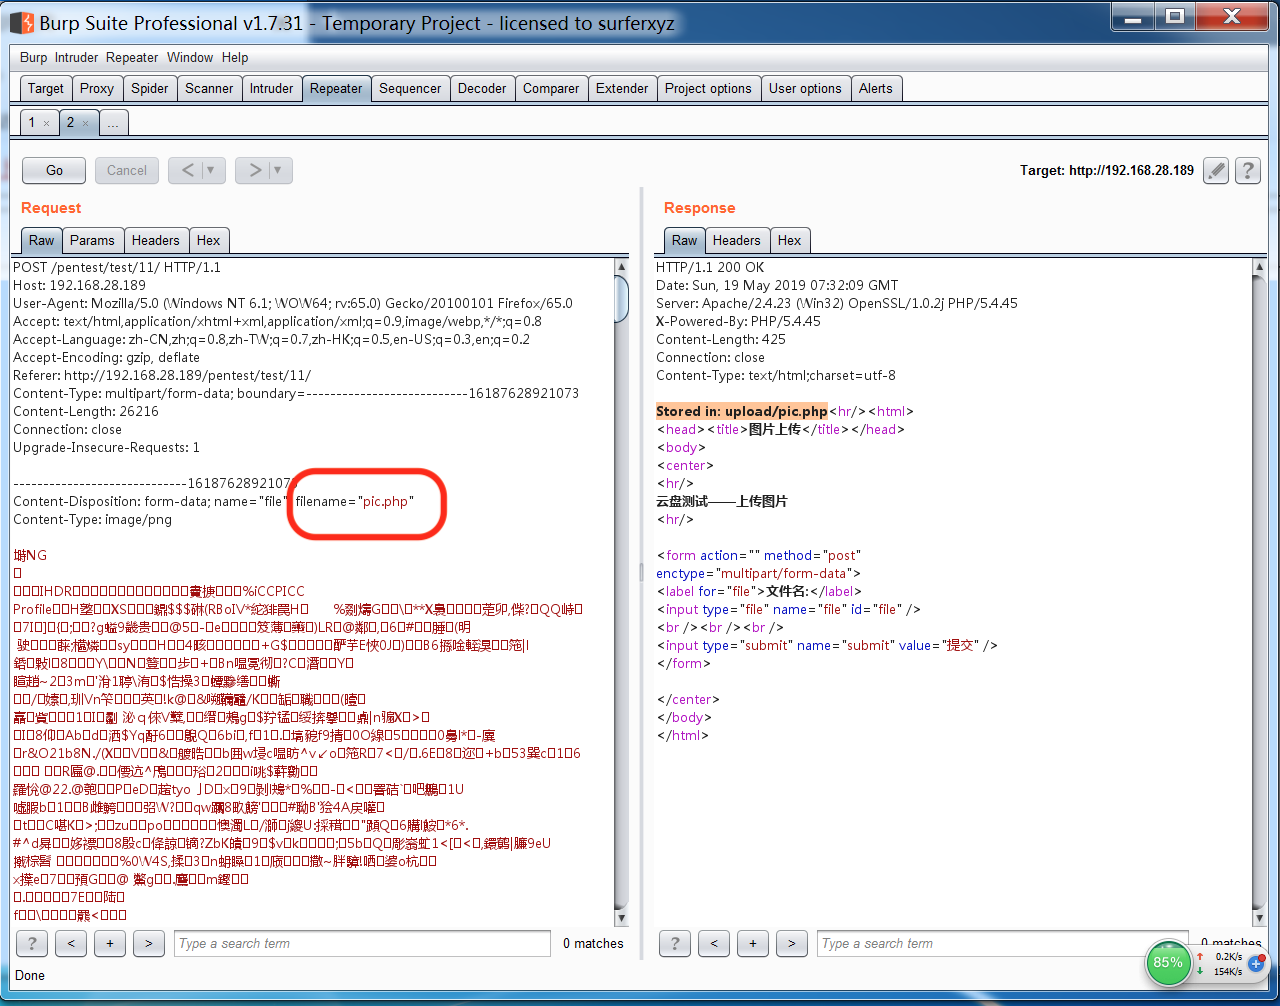The height and width of the screenshot is (1006, 1280).
Task: Click 'Stored in: upload/pic.php' response text
Action: (742, 411)
